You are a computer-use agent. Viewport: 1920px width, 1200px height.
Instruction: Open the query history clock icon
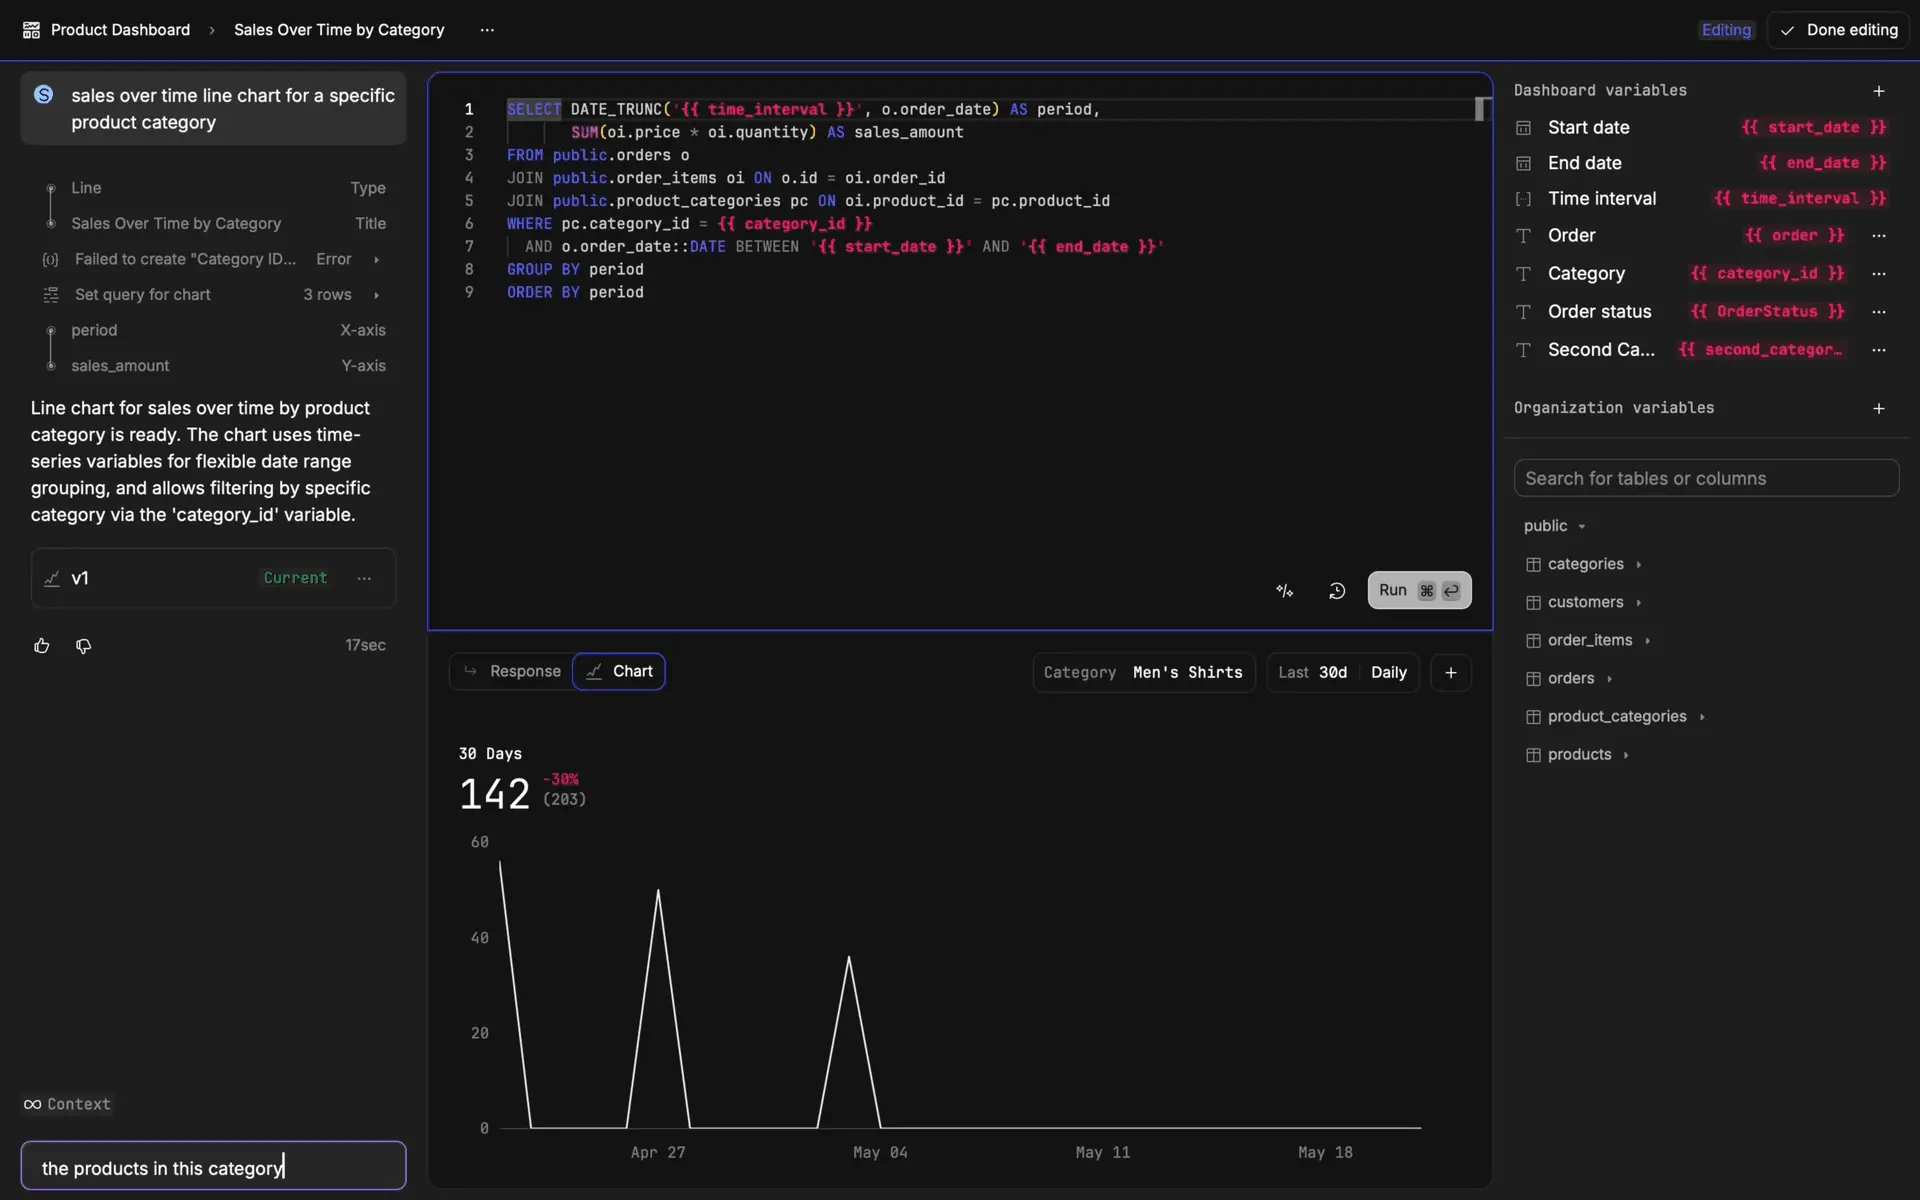(x=1336, y=591)
